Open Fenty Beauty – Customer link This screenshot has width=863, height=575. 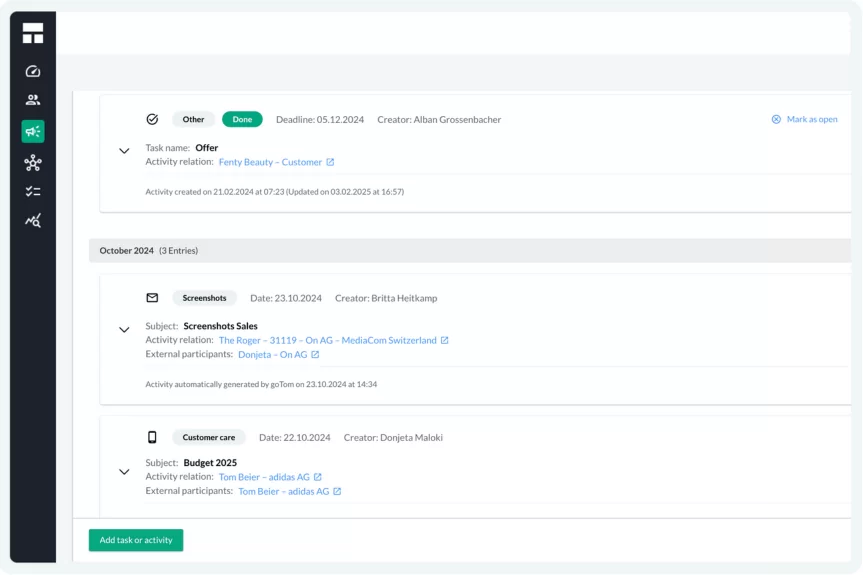(270, 162)
